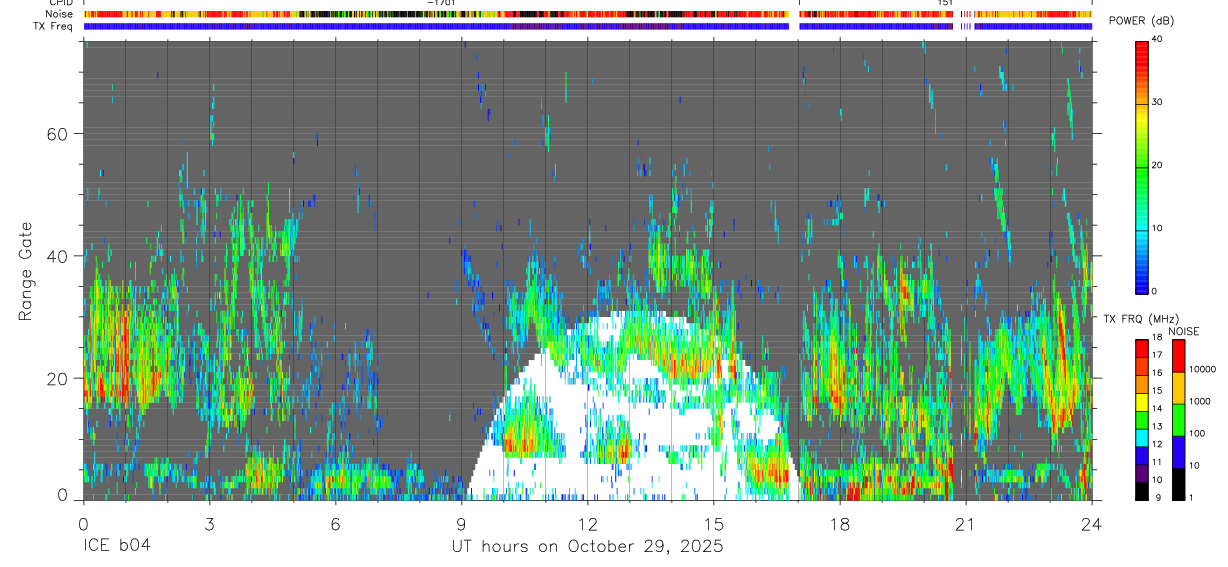Click the "1" label on NOISE scale
The image size is (1228, 567).
pos(1193,497)
